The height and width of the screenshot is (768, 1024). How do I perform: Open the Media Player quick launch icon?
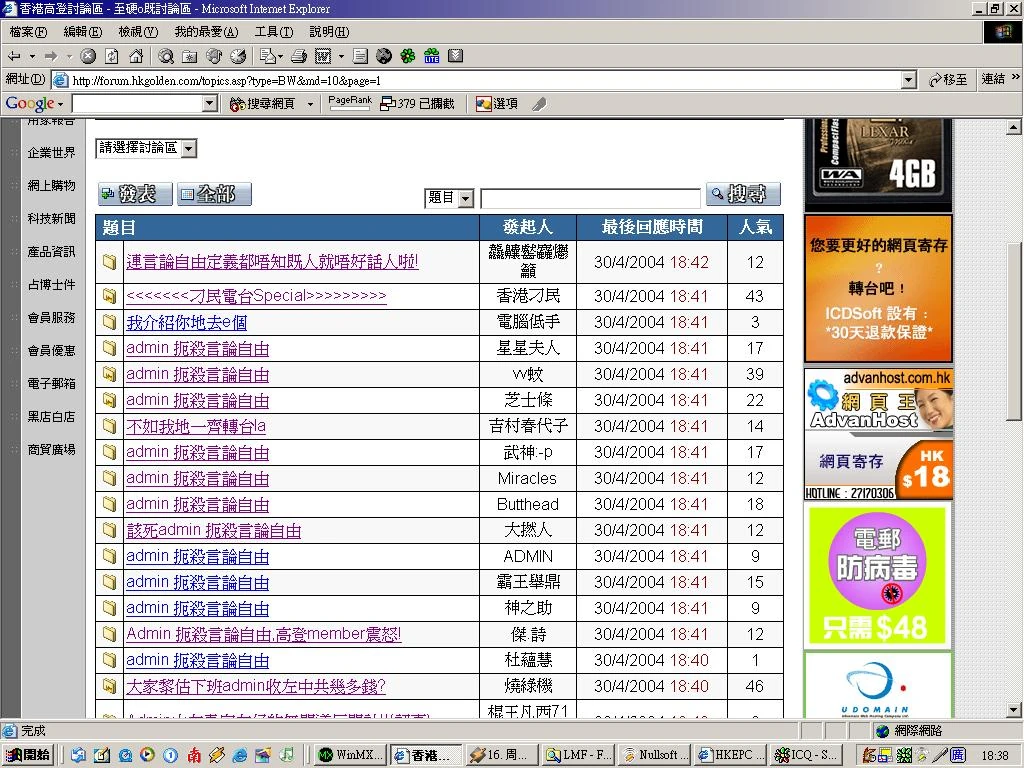coord(148,755)
